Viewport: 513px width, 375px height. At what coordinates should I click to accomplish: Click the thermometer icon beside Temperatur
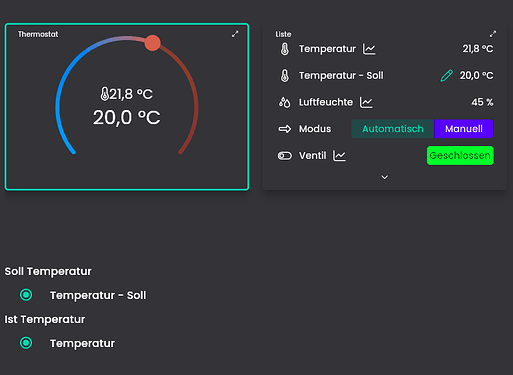[x=285, y=49]
